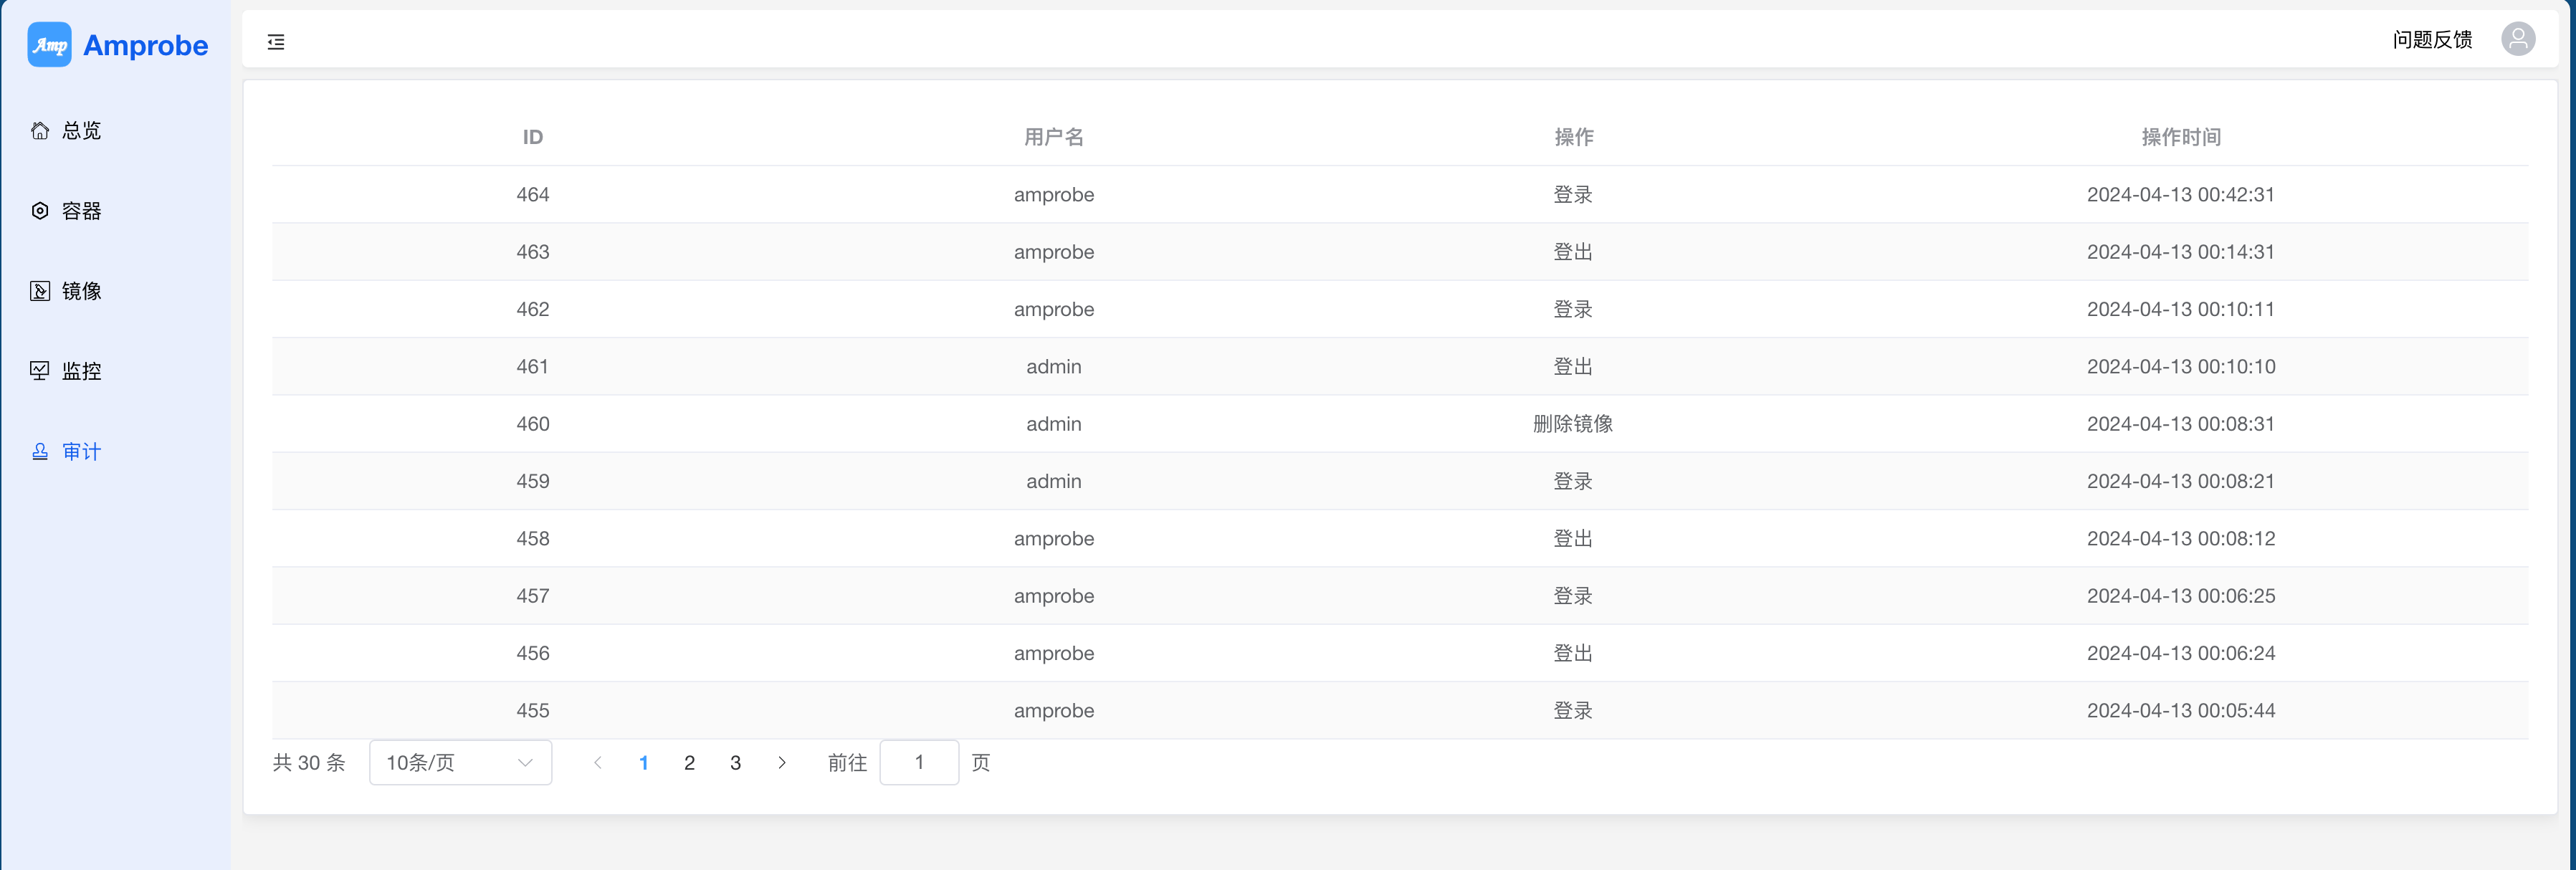Open the 容器 menu item
This screenshot has width=2576, height=870.
(82, 211)
